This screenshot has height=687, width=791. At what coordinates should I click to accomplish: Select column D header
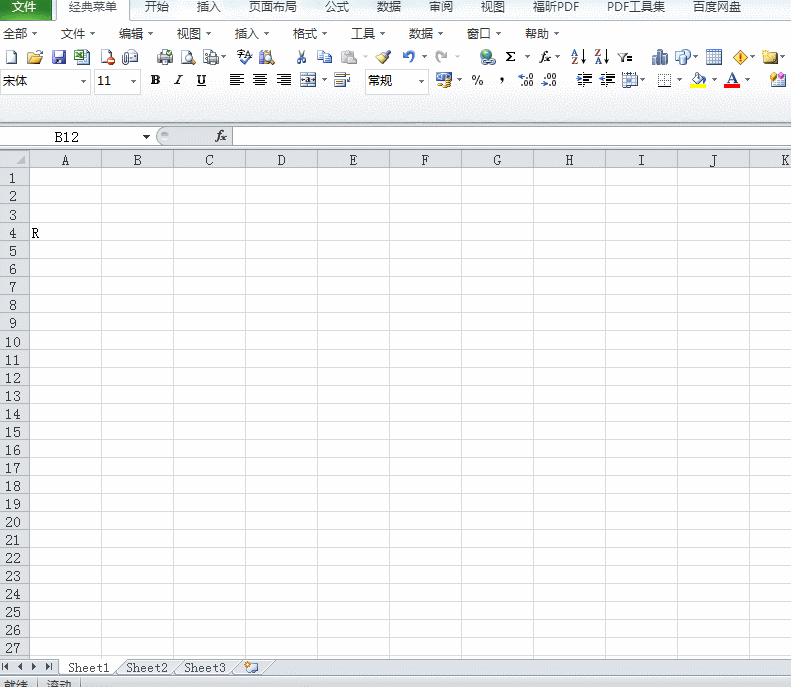[x=281, y=160]
